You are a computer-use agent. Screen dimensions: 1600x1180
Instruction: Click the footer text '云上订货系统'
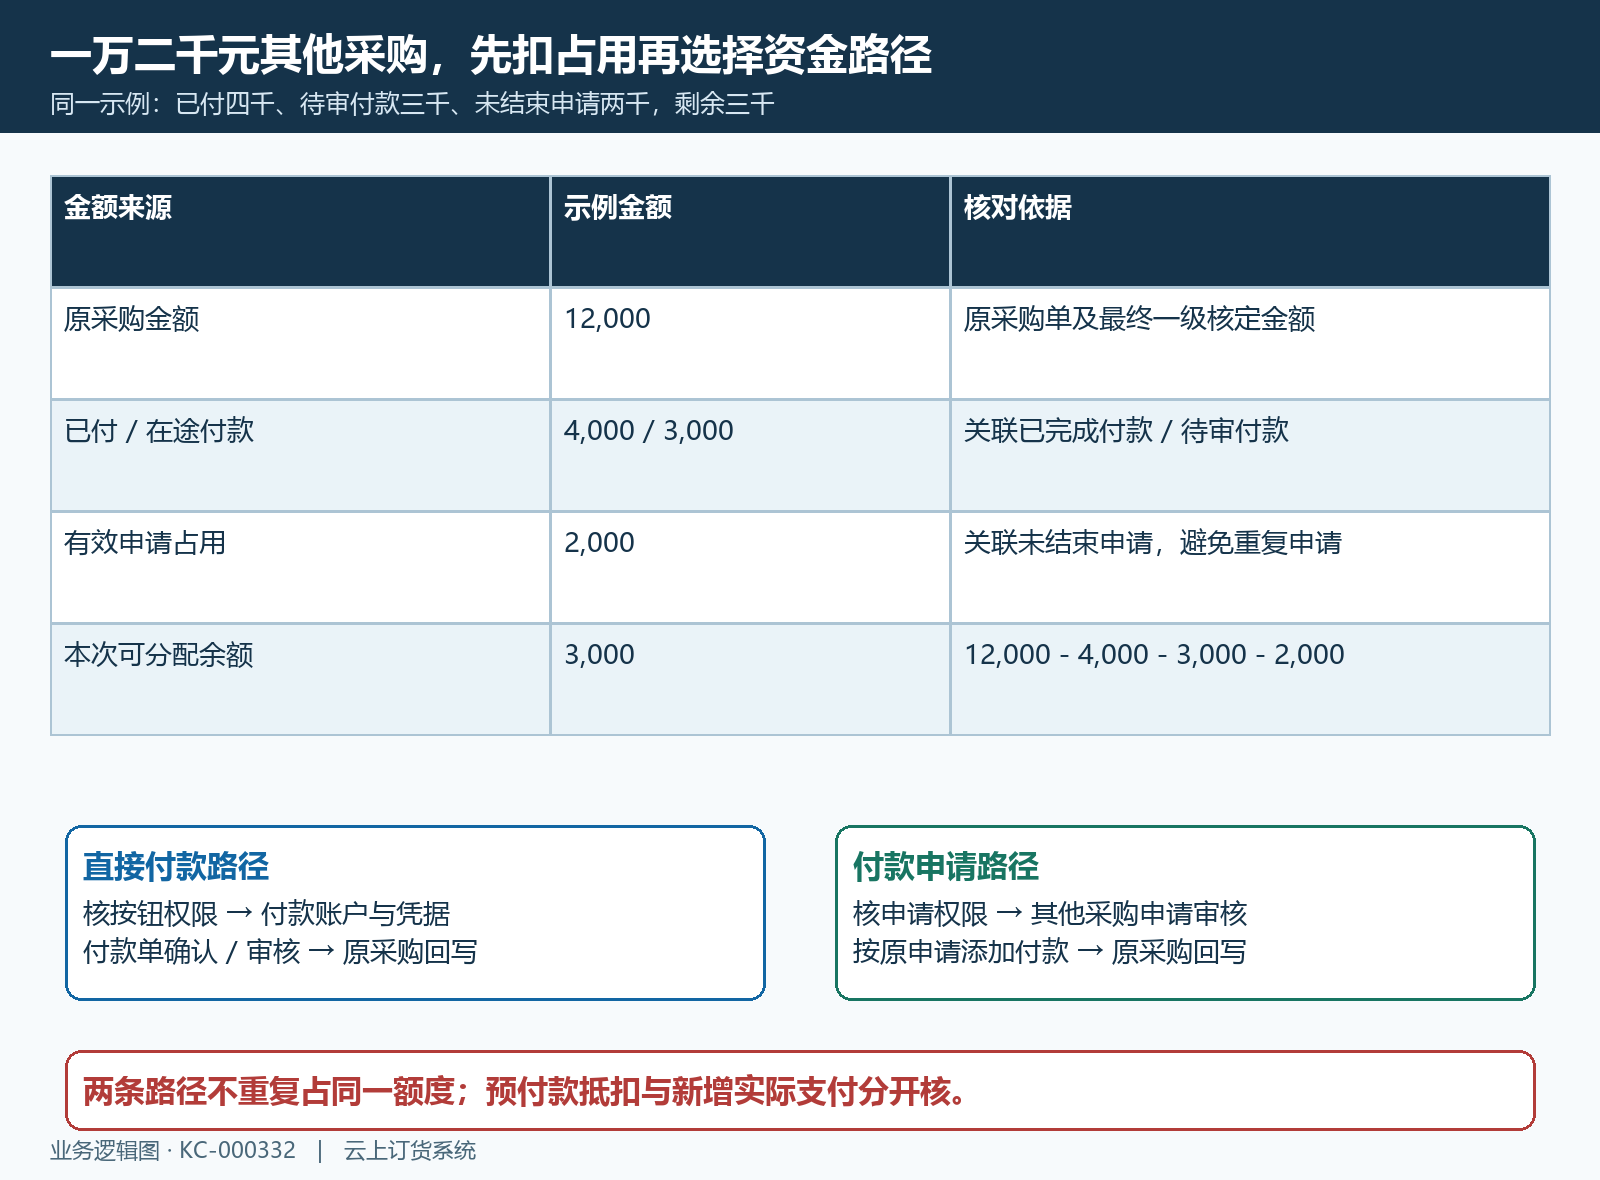click(410, 1151)
